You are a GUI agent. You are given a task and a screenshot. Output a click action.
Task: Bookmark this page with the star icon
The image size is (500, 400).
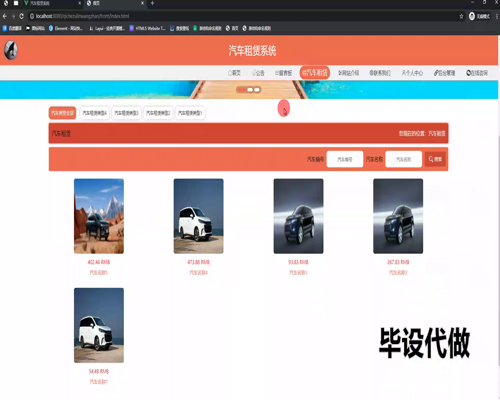point(461,16)
